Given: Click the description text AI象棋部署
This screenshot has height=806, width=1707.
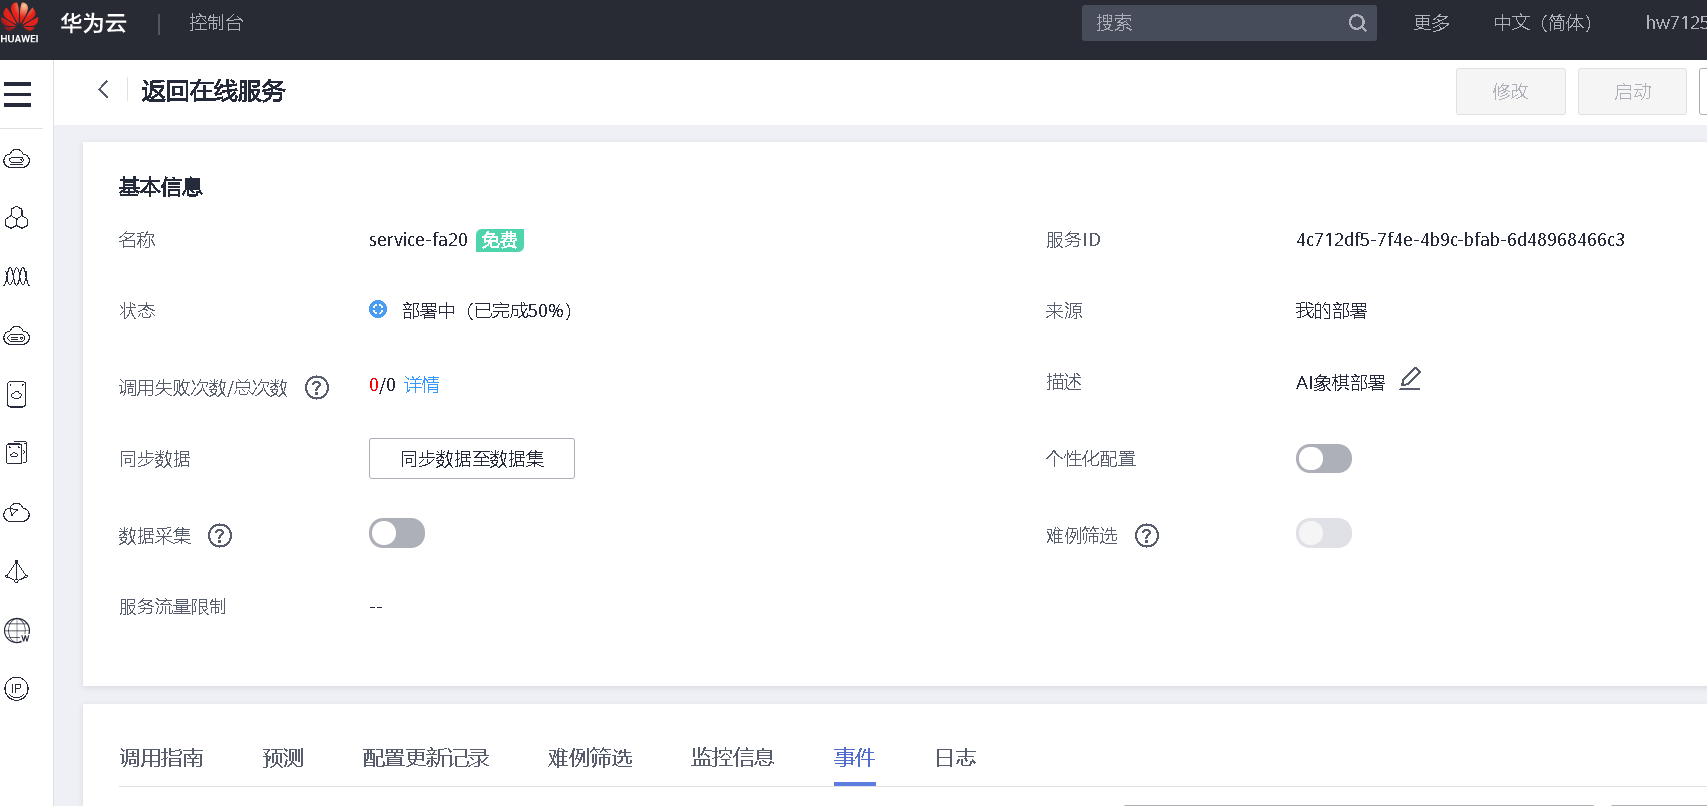Looking at the screenshot, I should click(1340, 383).
